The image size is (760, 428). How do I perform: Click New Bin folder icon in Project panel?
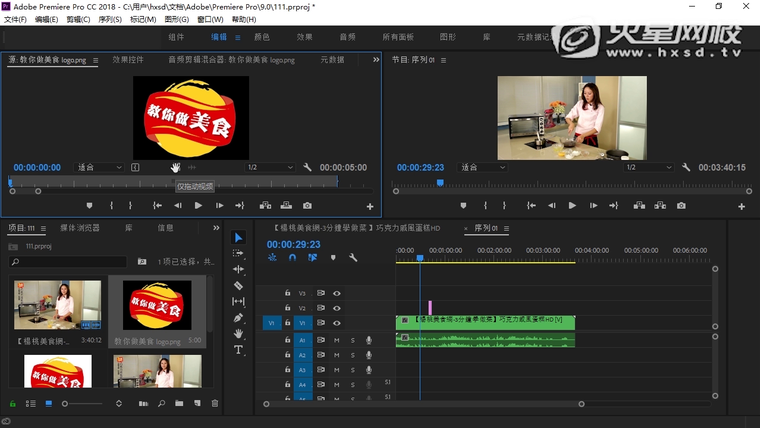point(179,403)
